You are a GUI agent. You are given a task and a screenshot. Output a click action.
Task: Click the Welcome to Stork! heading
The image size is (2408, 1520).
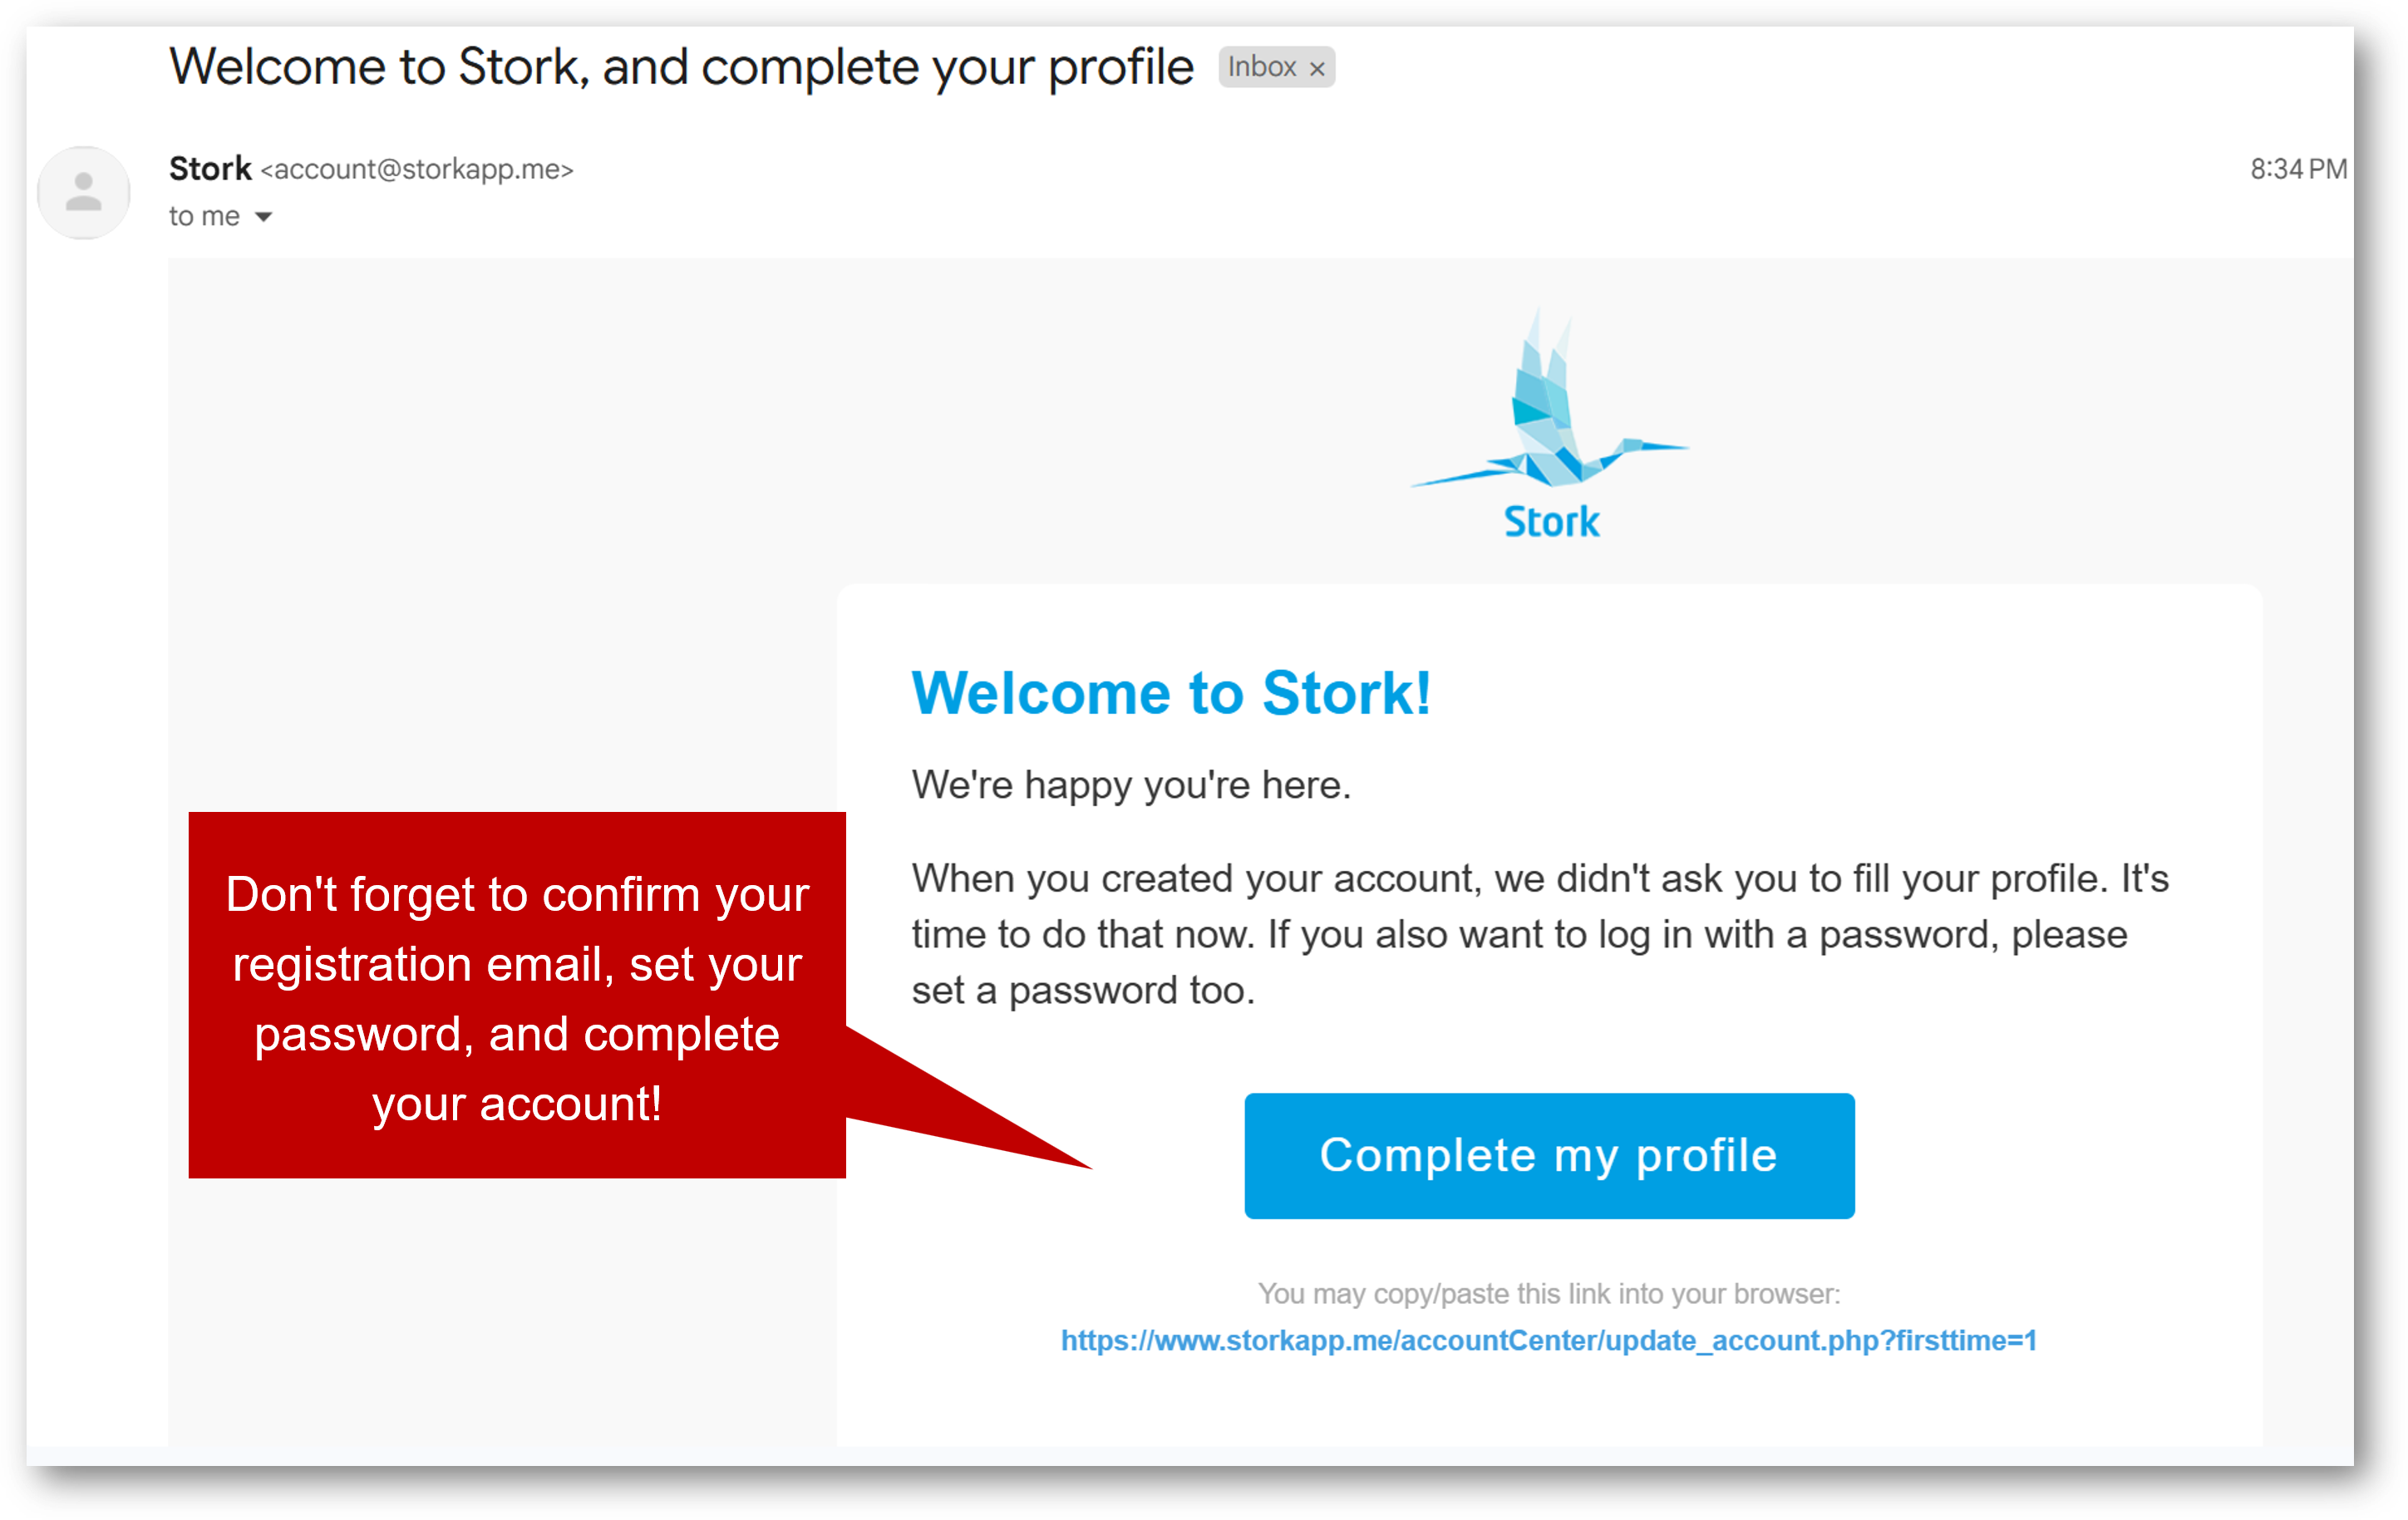pos(1171,693)
